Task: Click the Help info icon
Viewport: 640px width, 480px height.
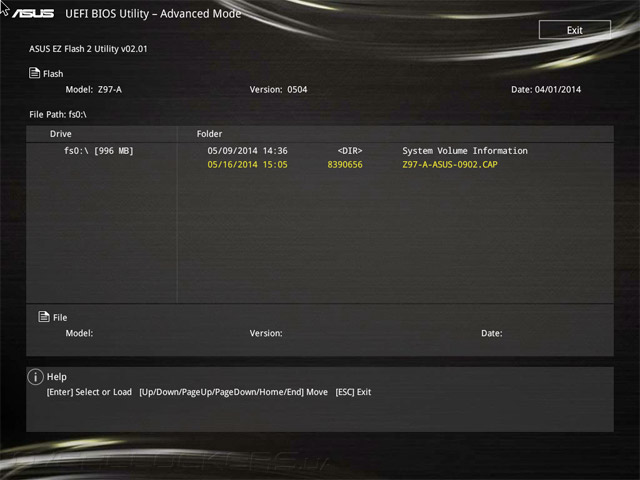Action: [36, 377]
